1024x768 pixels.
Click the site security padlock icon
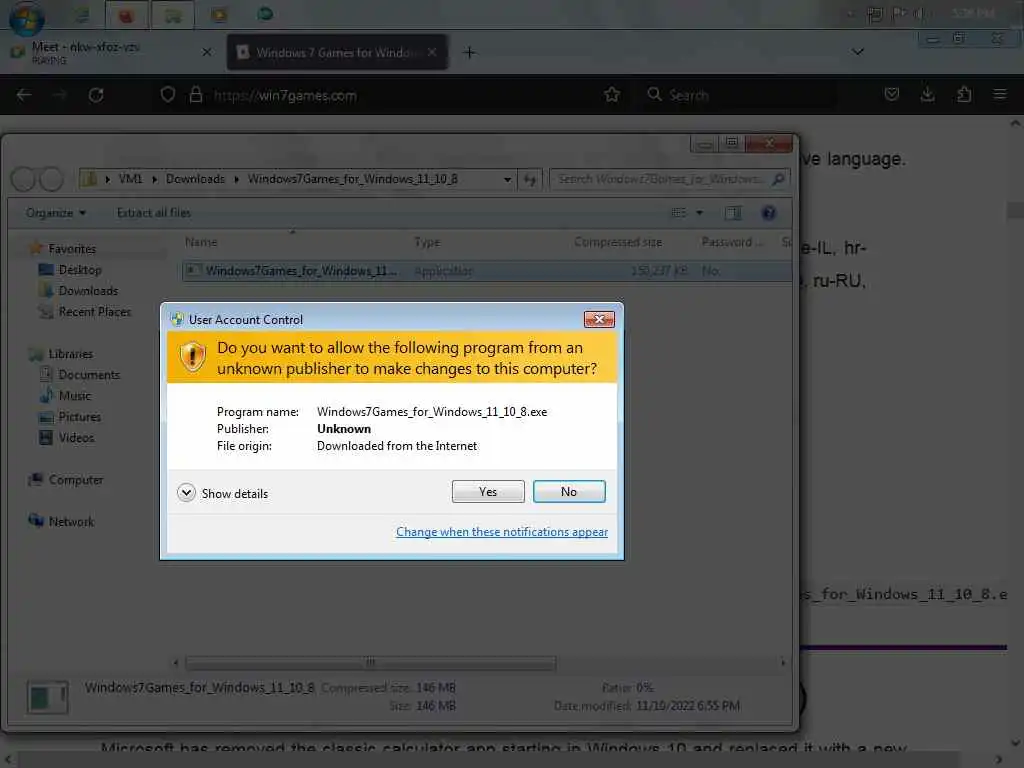click(x=195, y=95)
